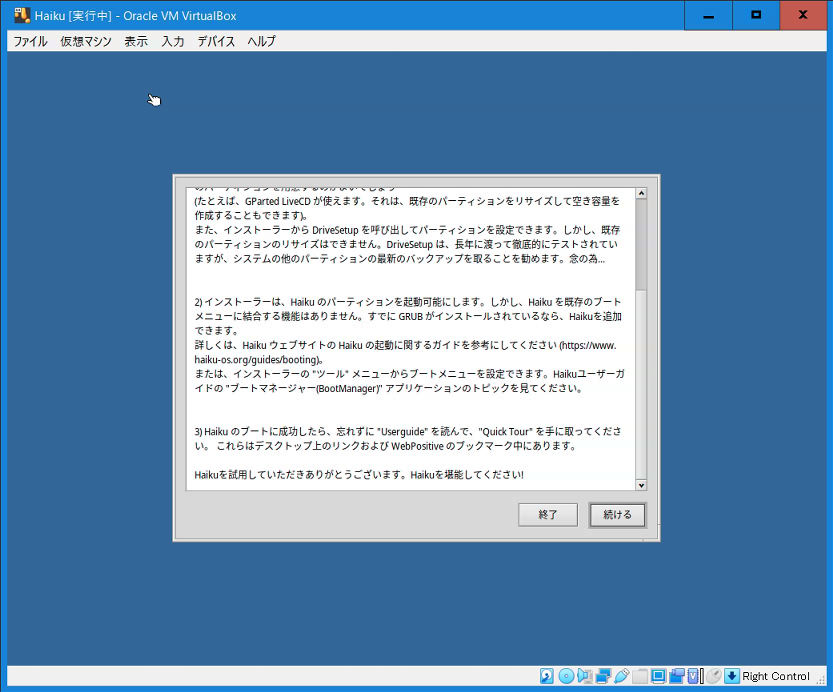
Task: Click the shared folders status icon
Action: point(640,676)
